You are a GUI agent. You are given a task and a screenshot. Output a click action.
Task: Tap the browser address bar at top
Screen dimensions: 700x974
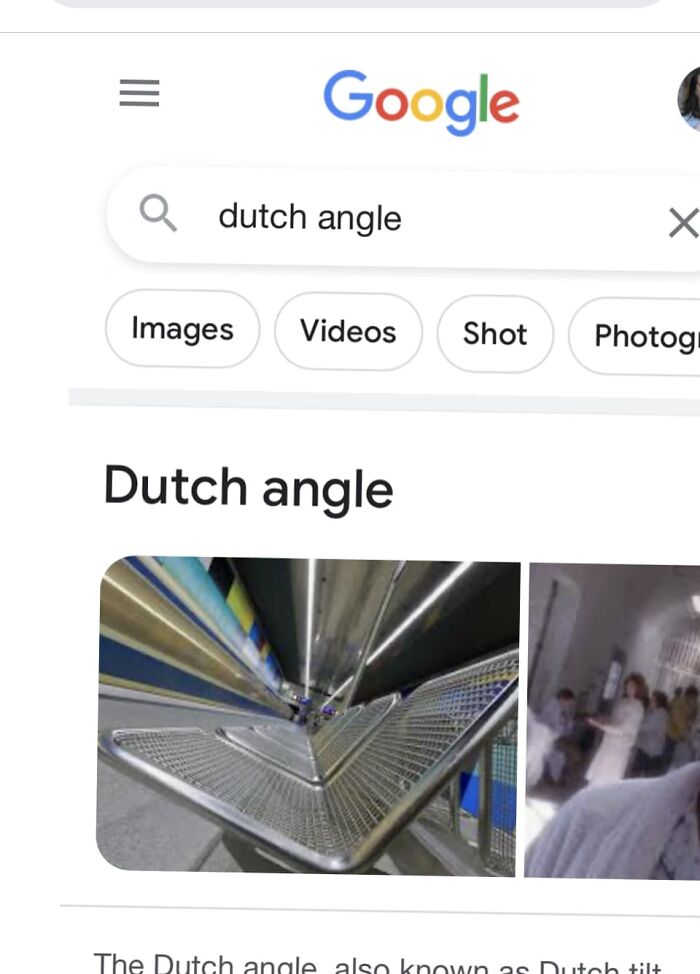point(357,3)
